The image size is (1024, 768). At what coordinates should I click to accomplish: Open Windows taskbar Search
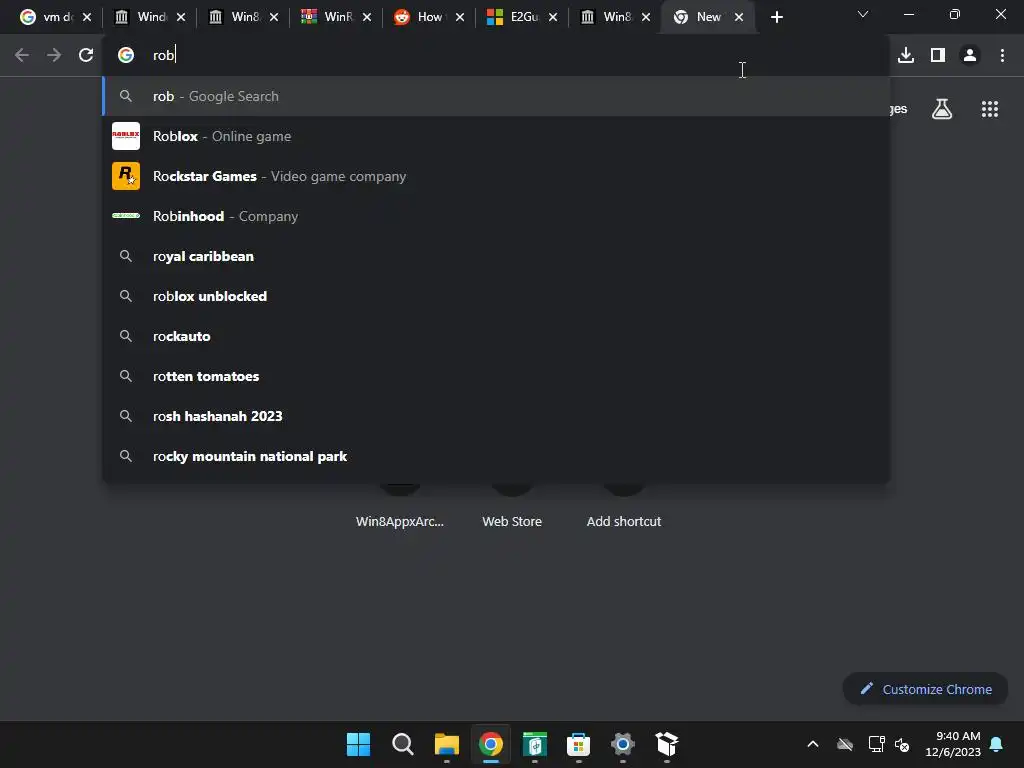(x=402, y=744)
